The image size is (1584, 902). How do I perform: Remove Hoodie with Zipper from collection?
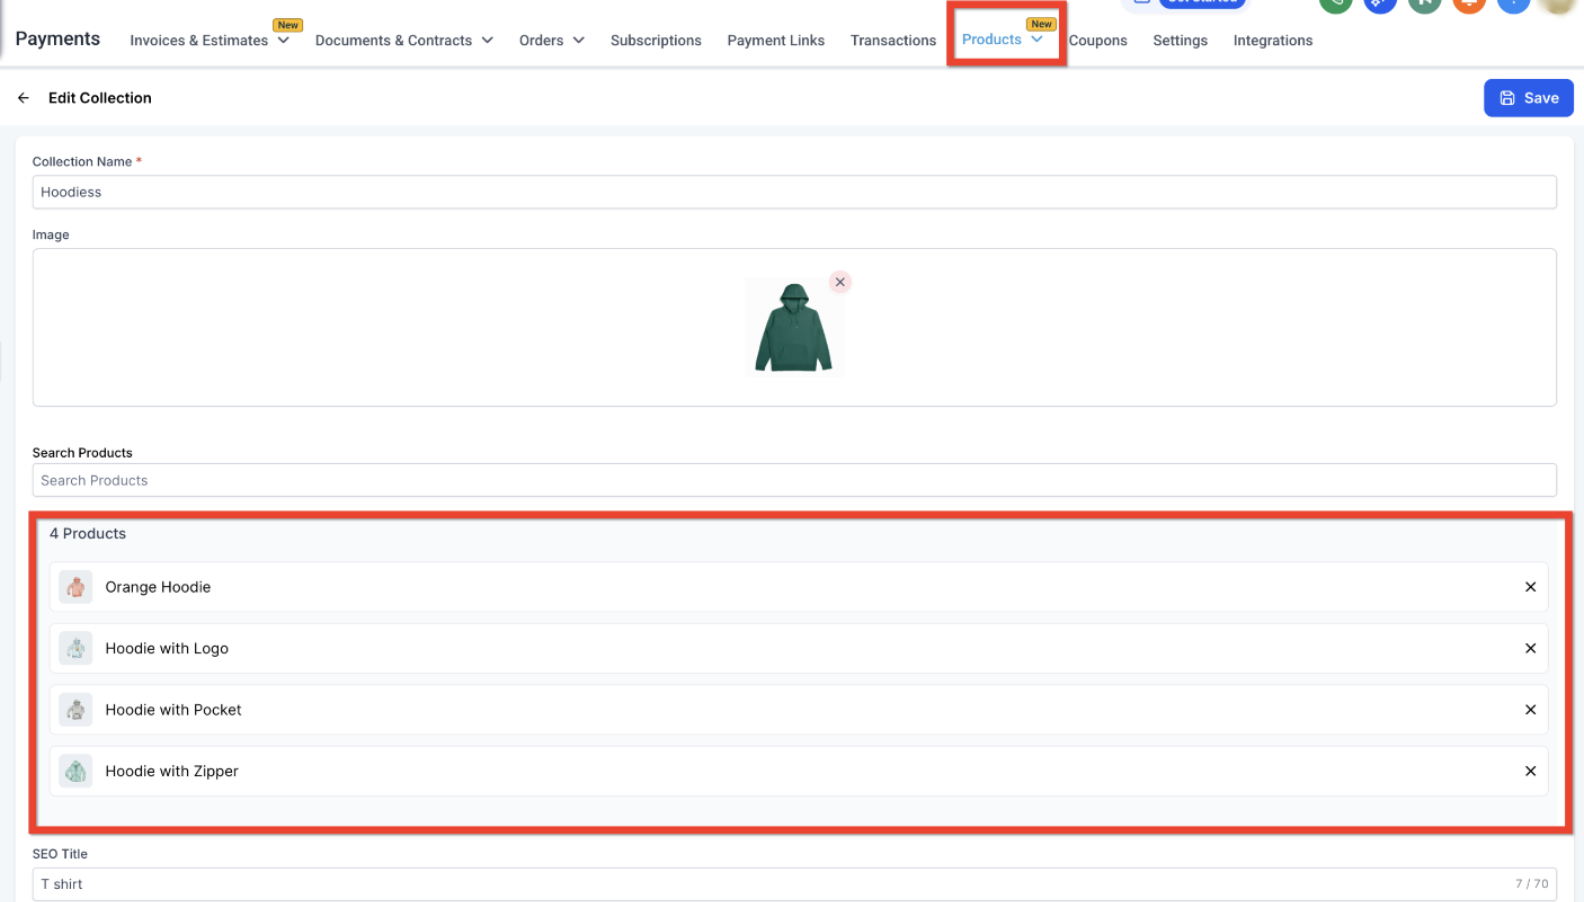tap(1529, 771)
